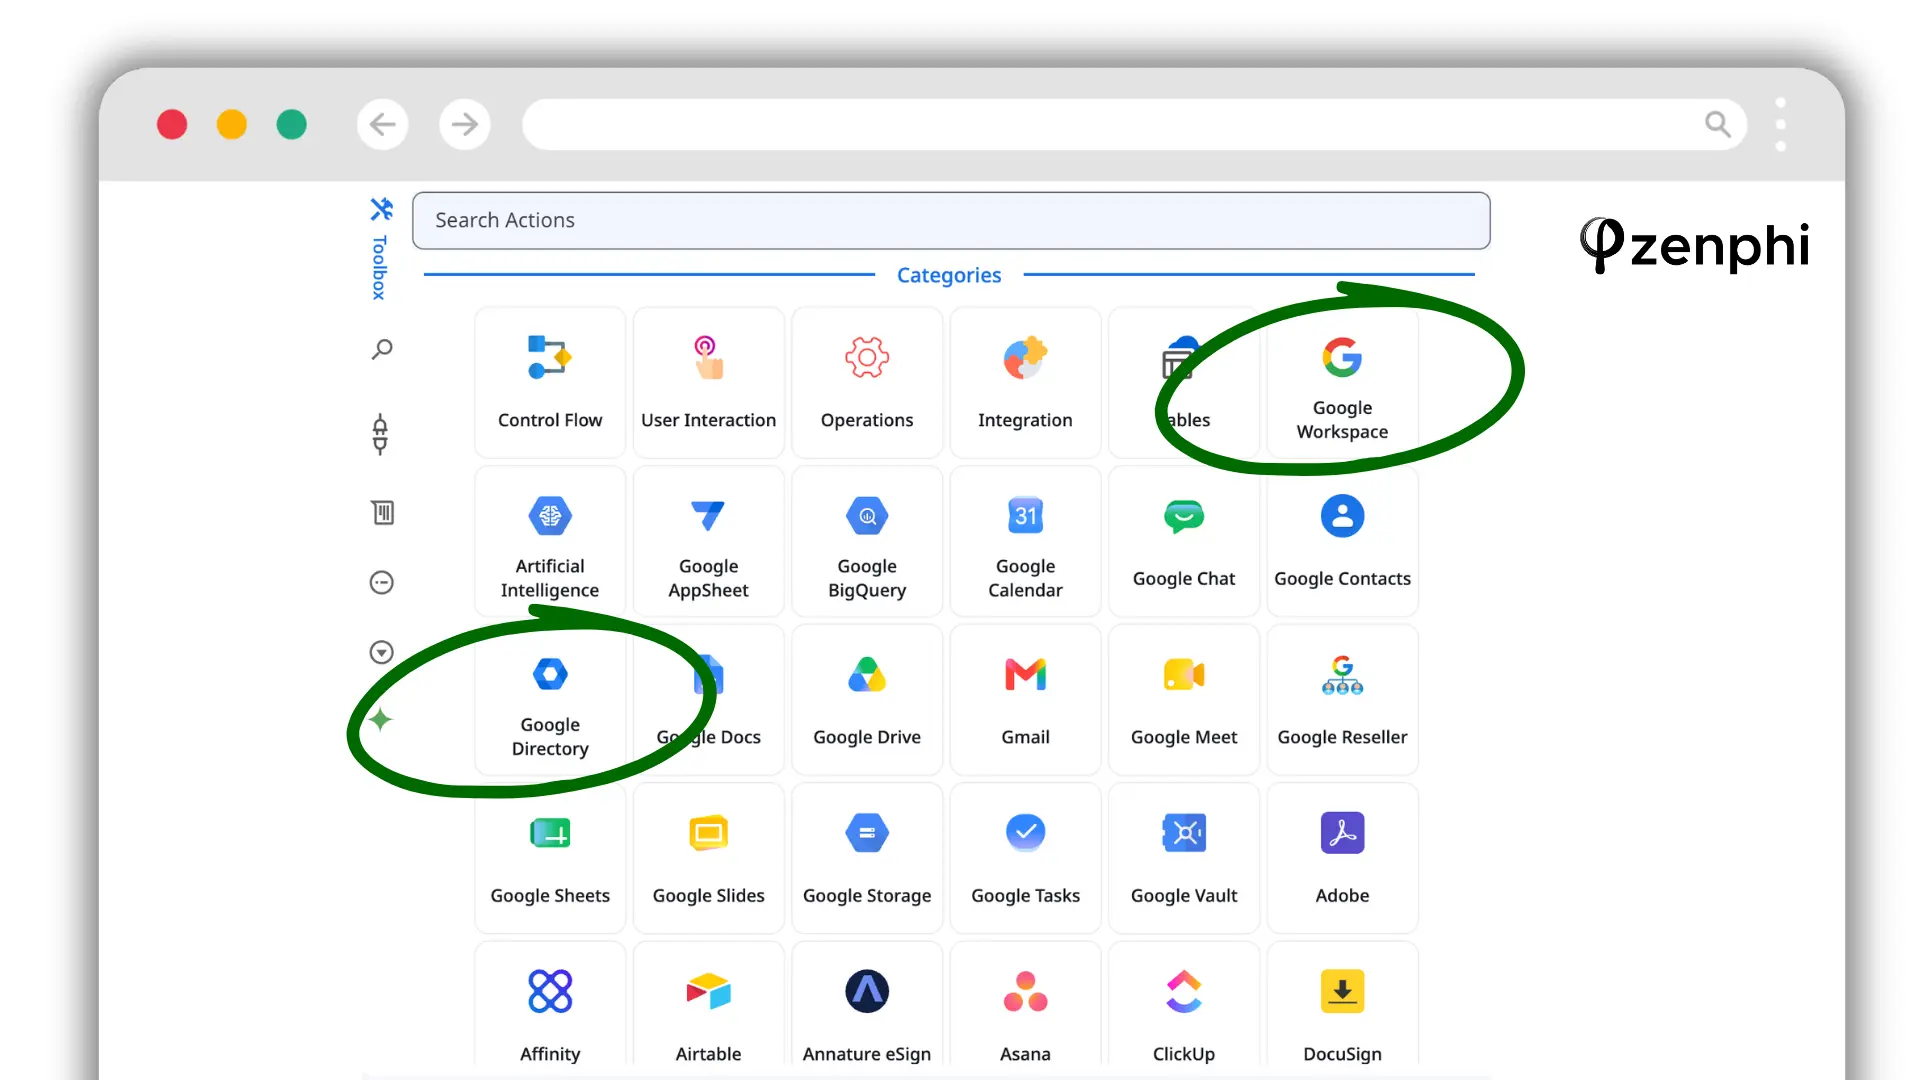This screenshot has width=1920, height=1080.
Task: Open the Google Vault category
Action: [x=1184, y=858]
